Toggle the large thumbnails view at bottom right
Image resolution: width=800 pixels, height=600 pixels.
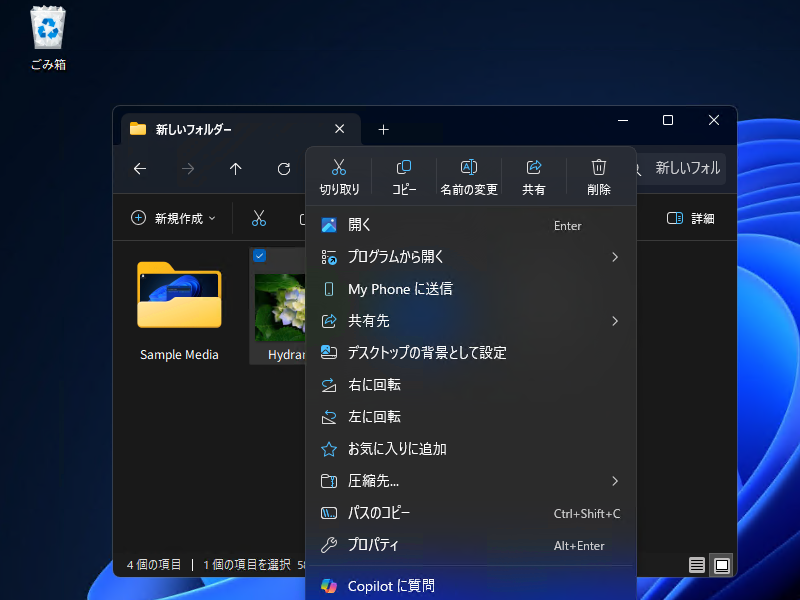[721, 565]
